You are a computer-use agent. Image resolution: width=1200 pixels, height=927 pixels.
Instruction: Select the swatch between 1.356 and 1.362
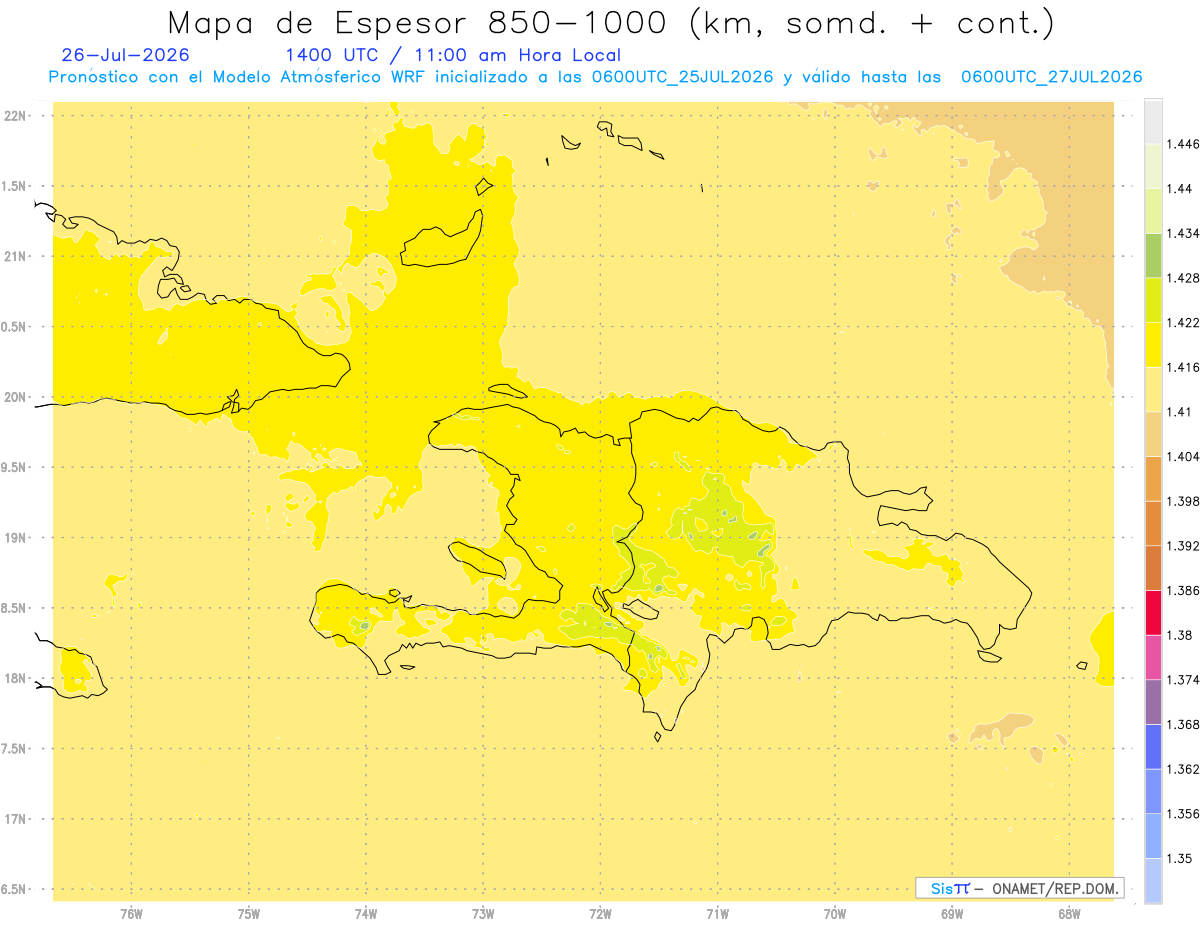tap(1154, 791)
